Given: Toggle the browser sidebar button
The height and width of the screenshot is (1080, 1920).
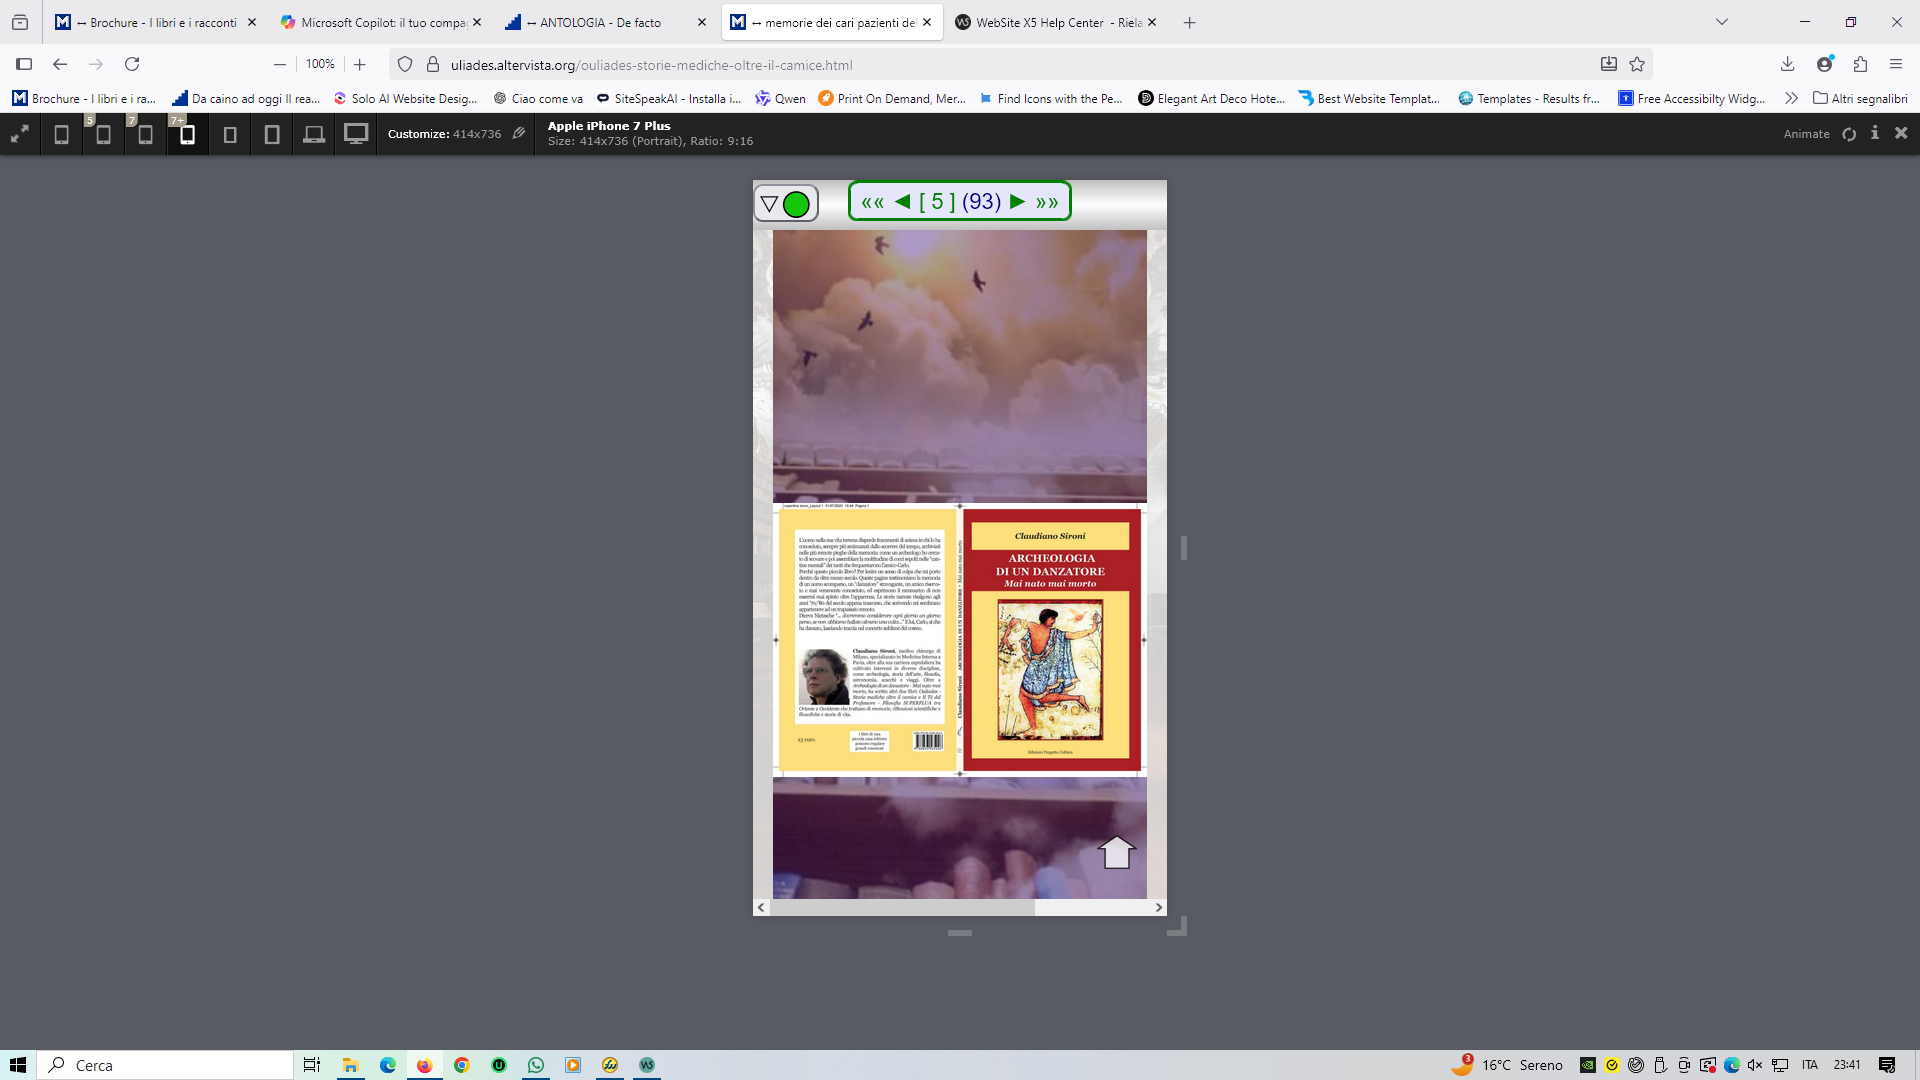Looking at the screenshot, I should pyautogui.click(x=24, y=64).
